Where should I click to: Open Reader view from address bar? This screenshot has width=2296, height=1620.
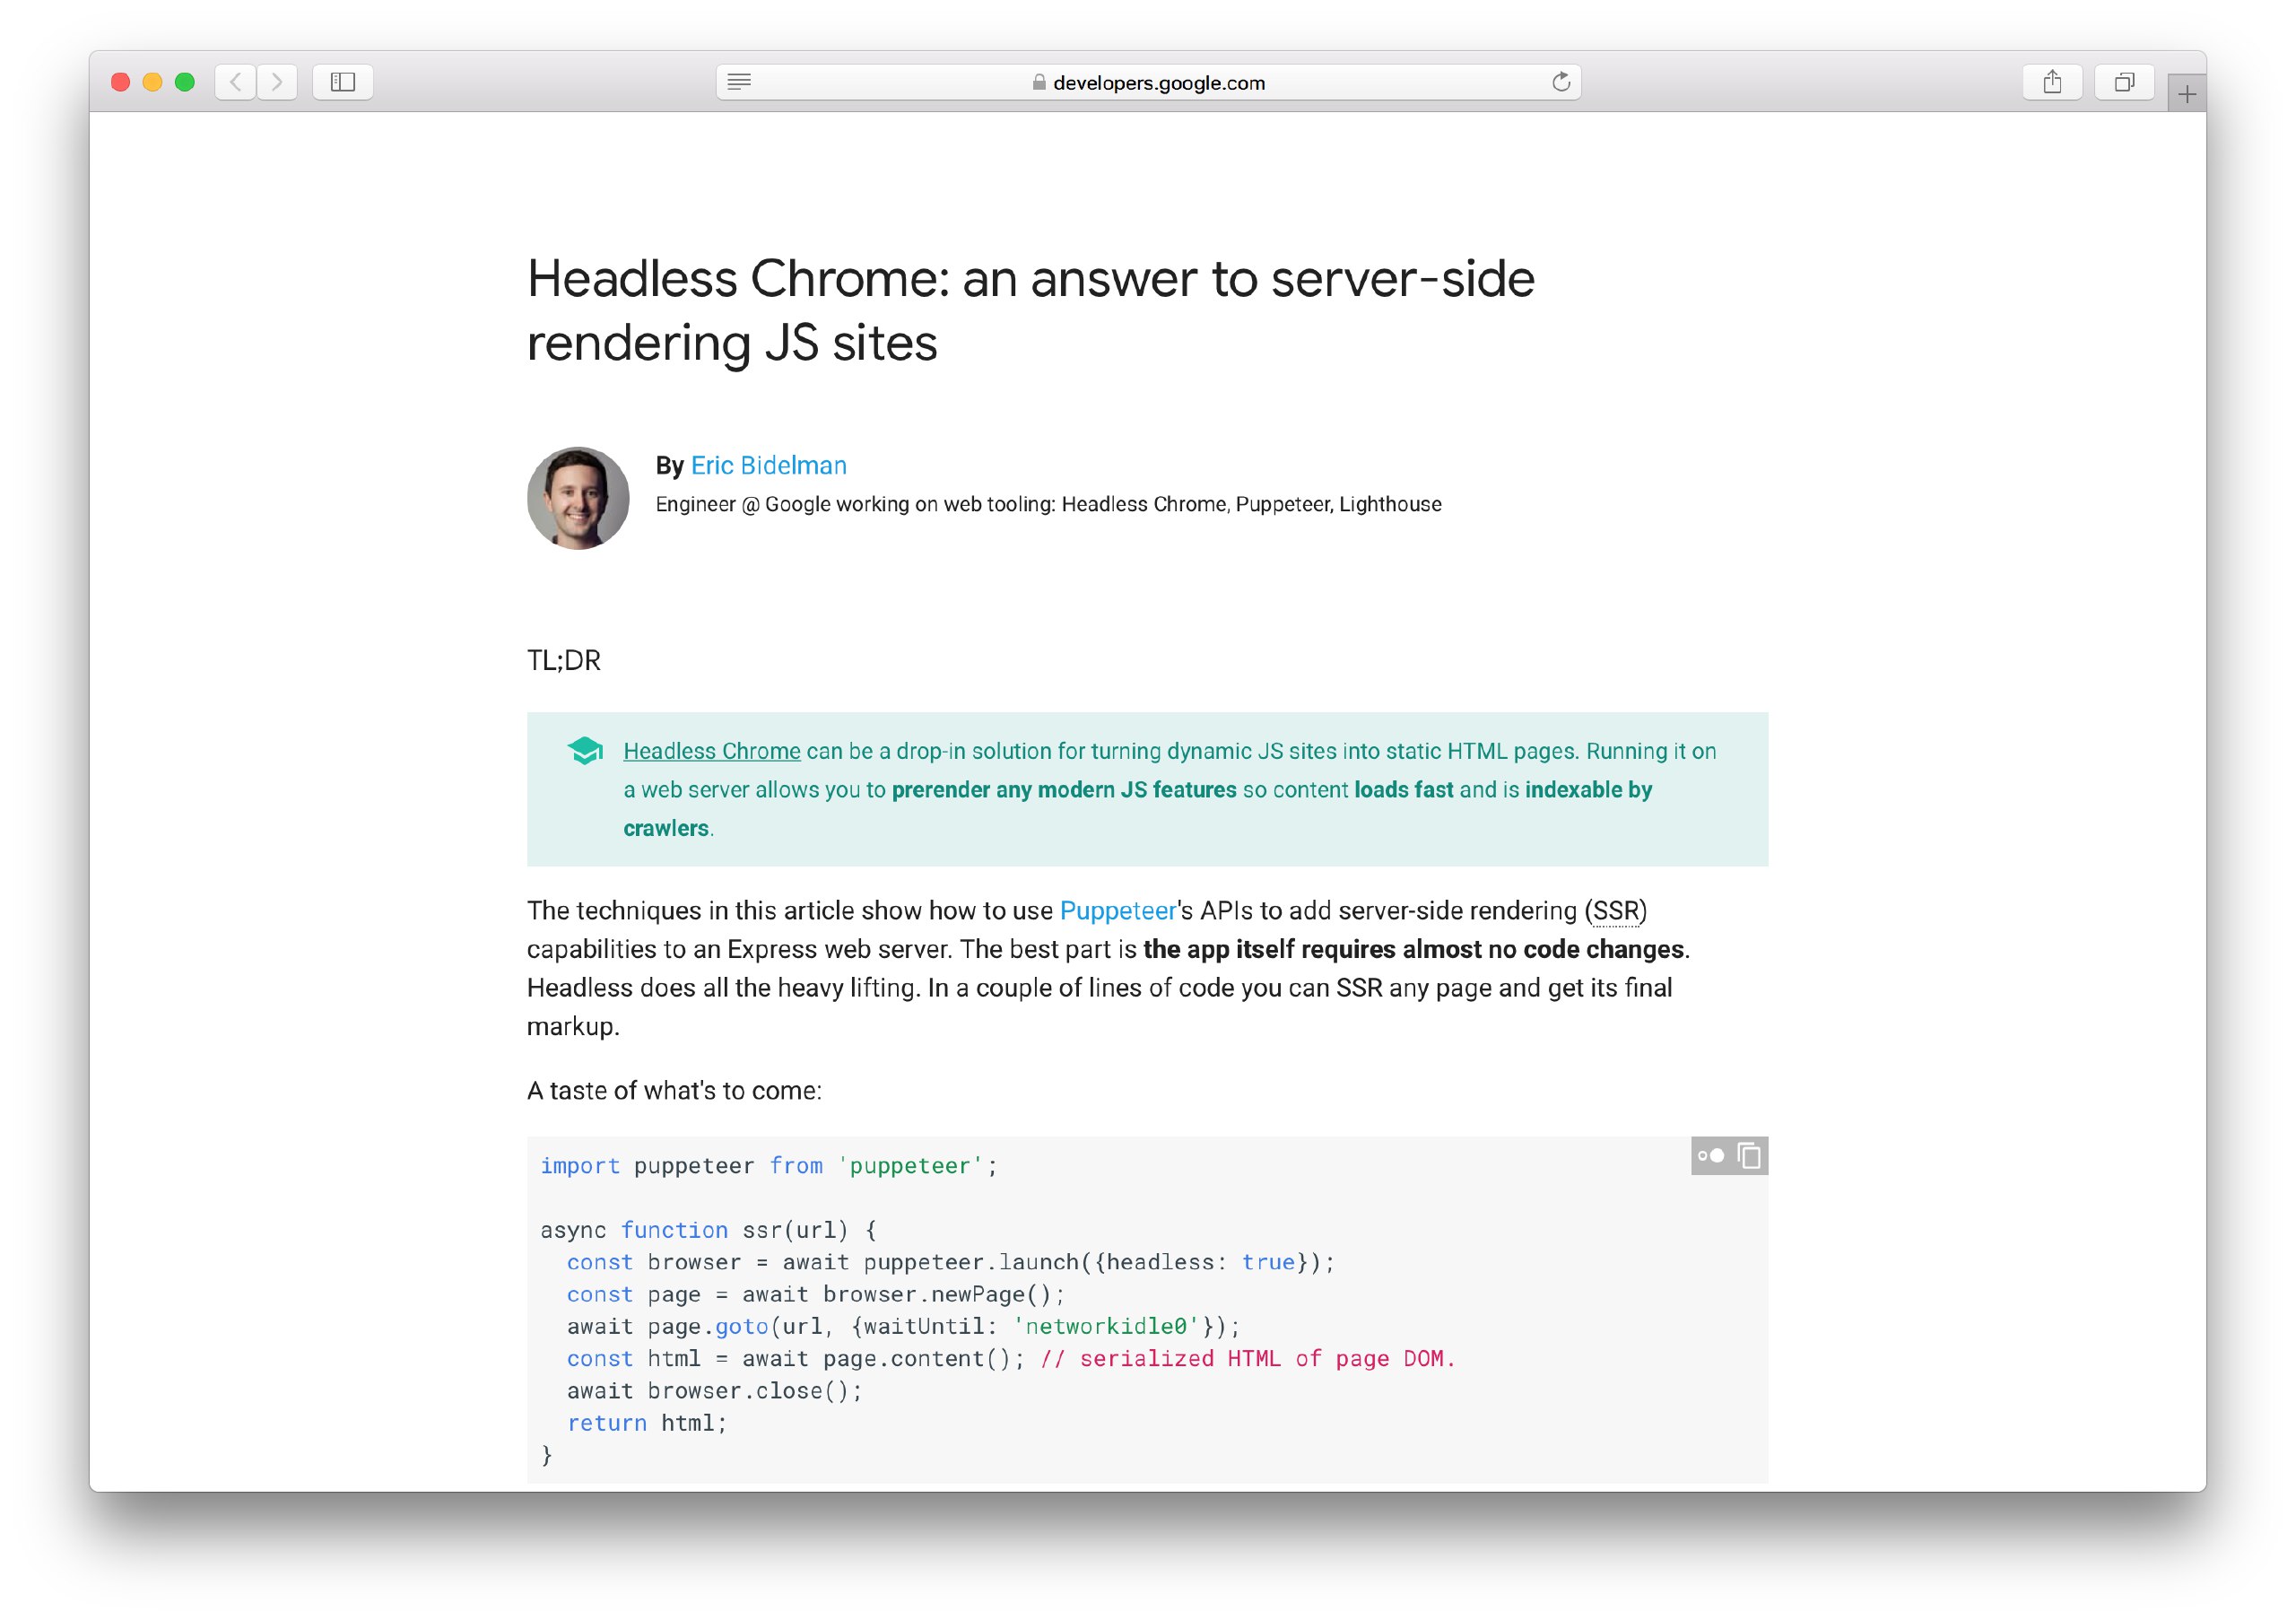[x=739, y=82]
